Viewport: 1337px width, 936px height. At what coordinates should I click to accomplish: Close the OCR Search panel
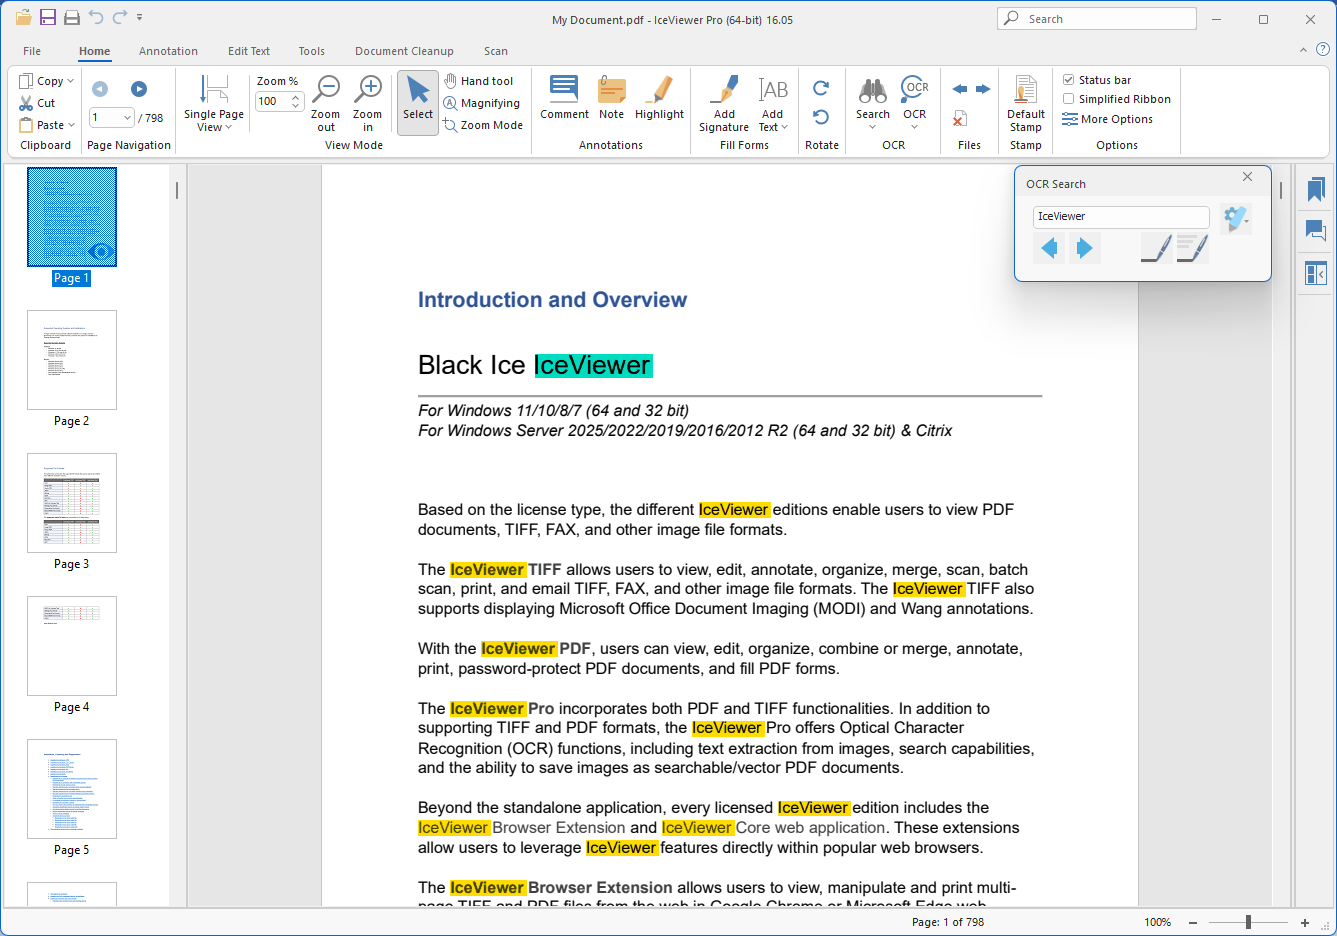coord(1247,177)
